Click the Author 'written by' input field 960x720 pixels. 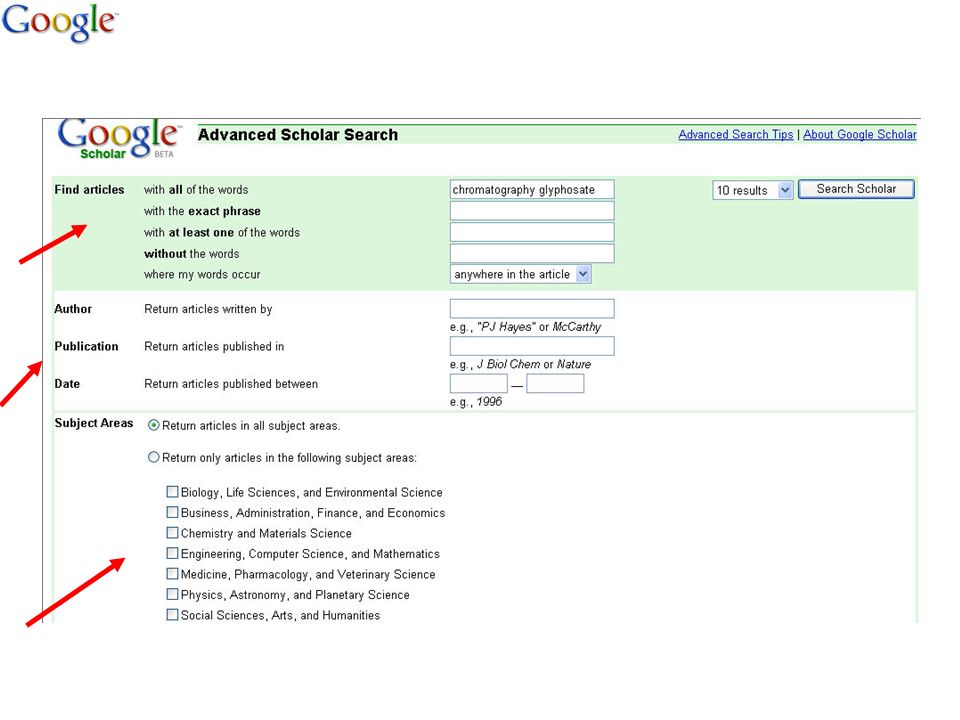pos(532,309)
